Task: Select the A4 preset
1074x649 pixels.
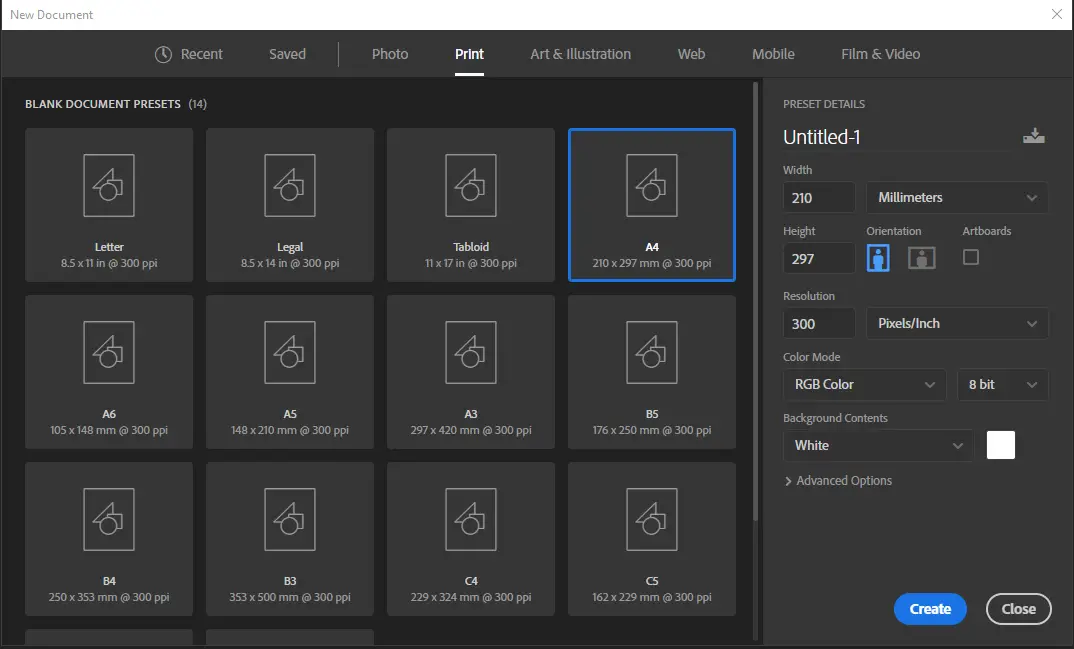Action: (651, 205)
